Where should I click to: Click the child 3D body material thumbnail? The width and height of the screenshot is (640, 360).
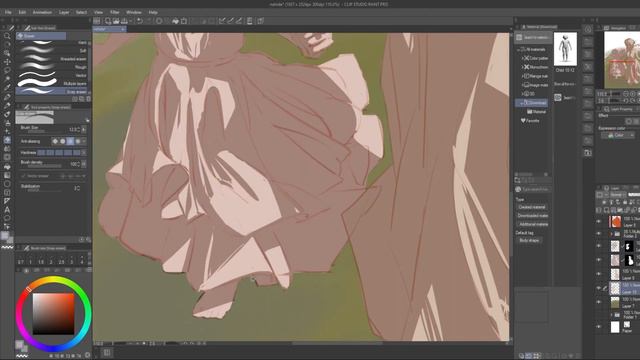point(565,49)
